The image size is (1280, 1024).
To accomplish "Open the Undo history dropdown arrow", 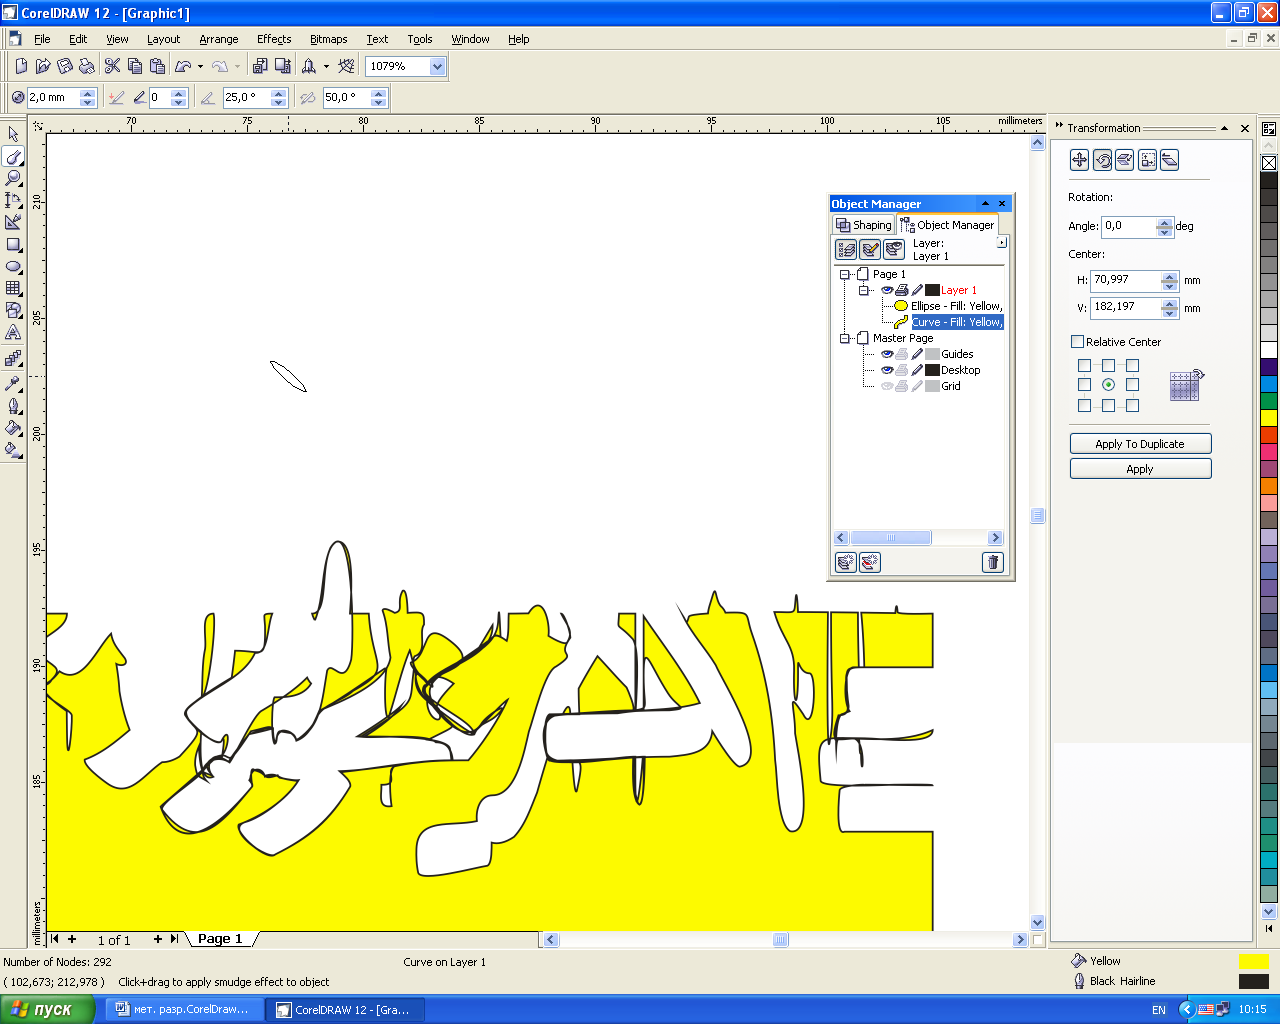I will click(x=200, y=66).
